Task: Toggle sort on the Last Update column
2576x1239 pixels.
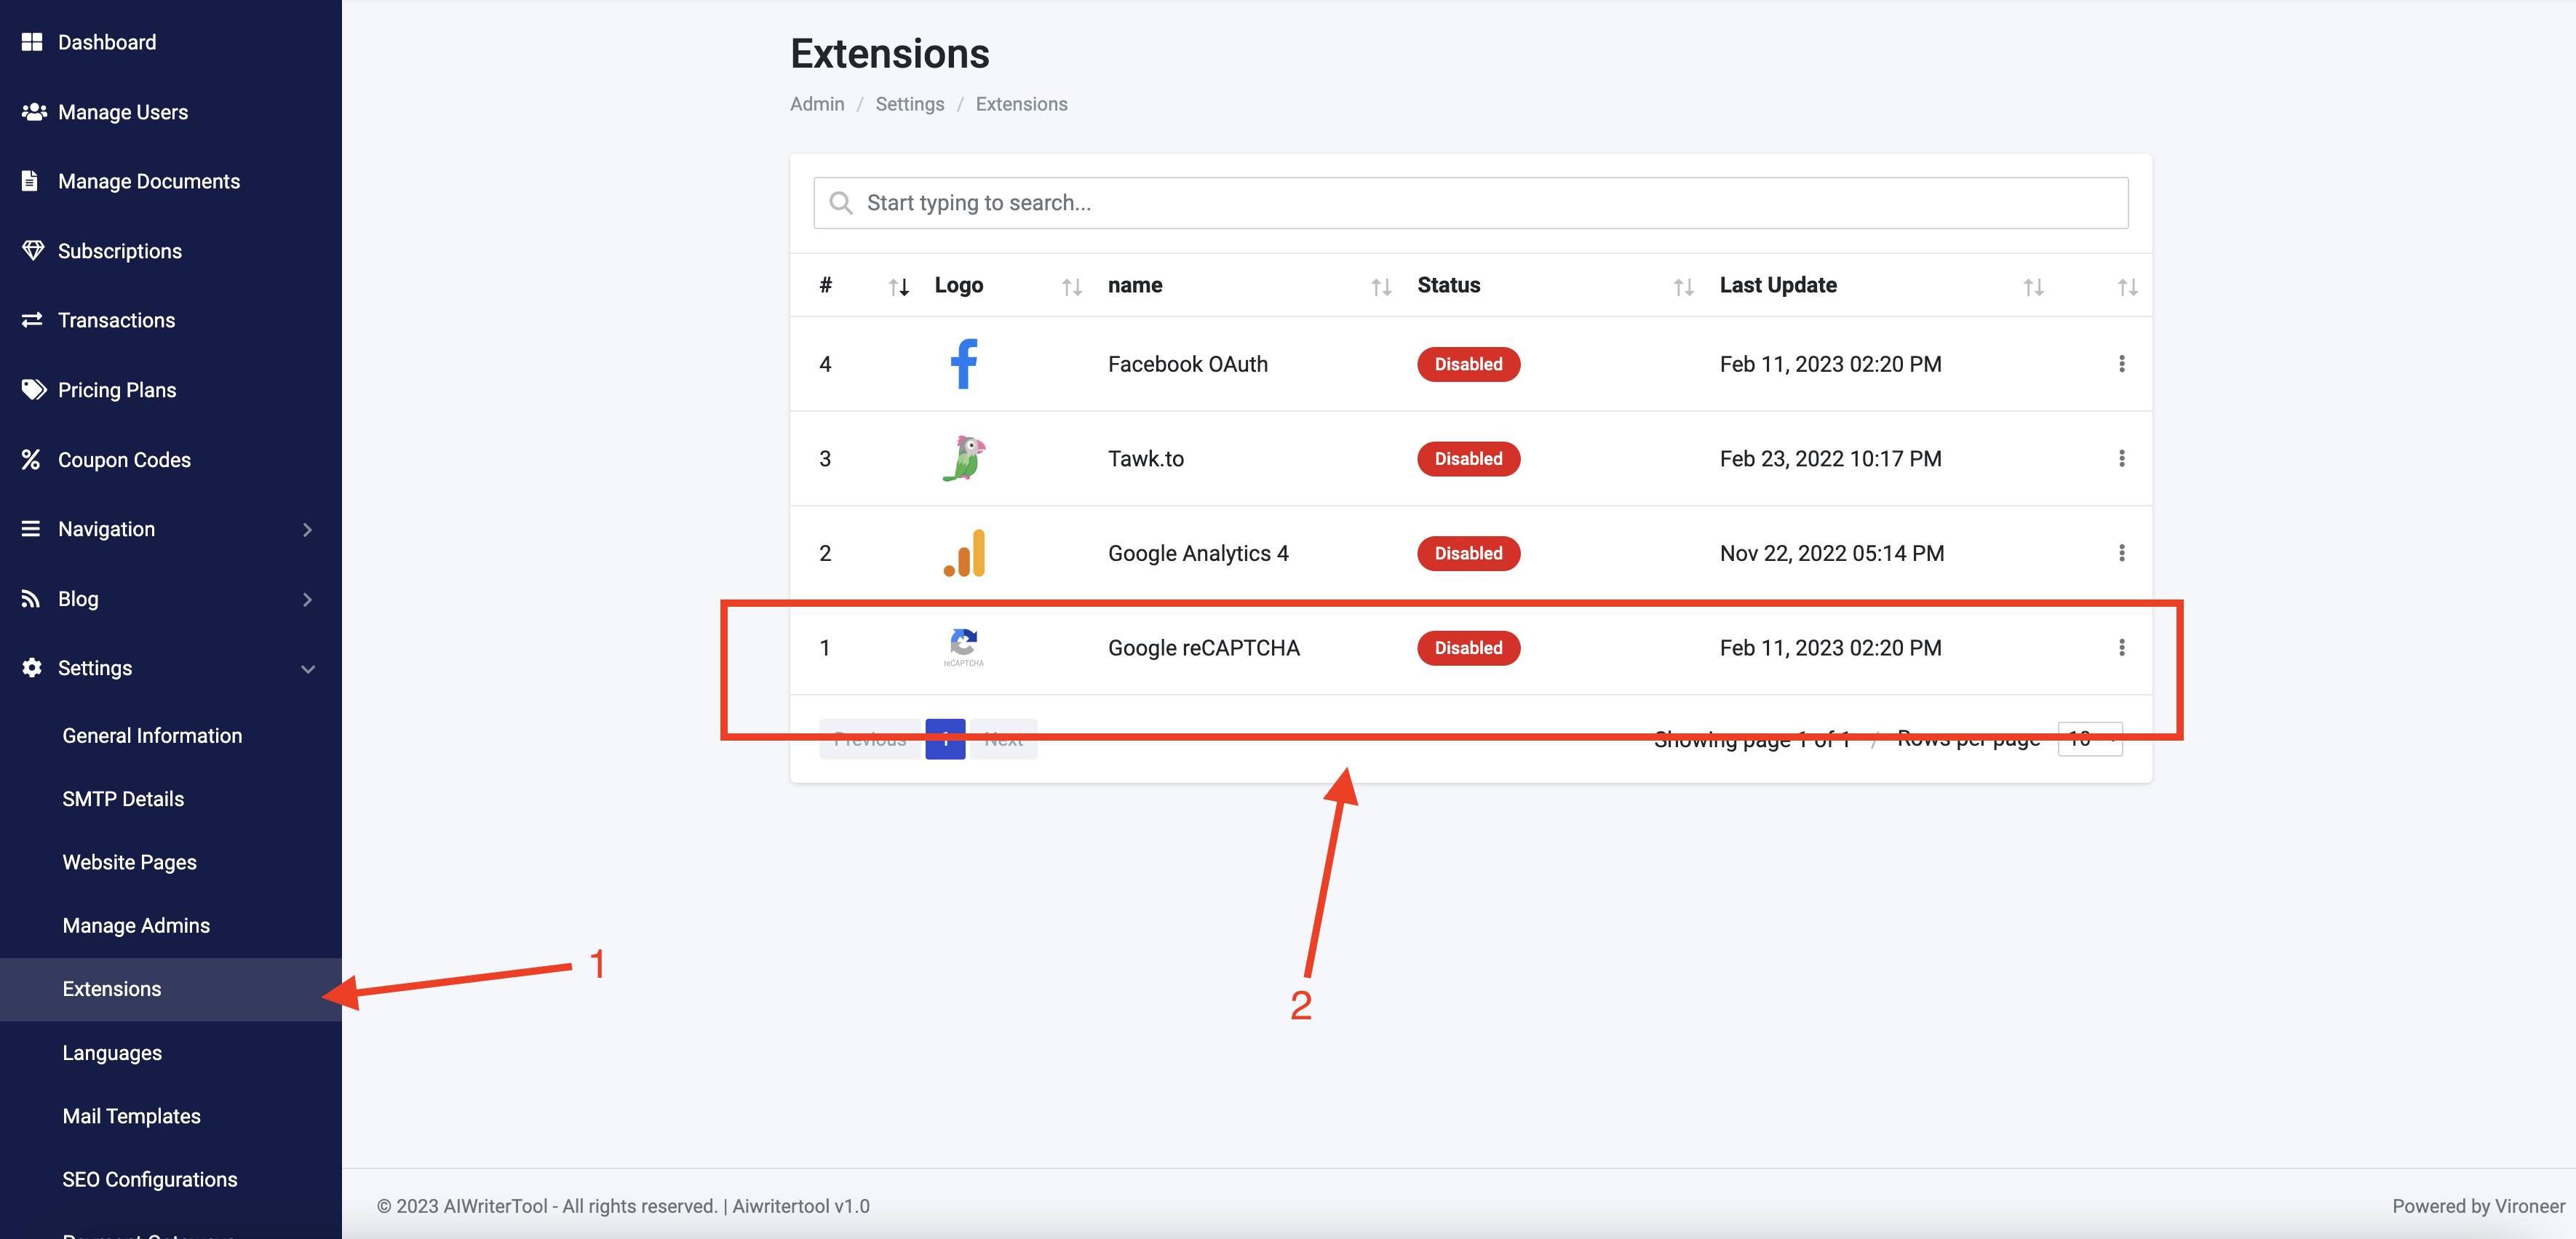Action: [x=2032, y=287]
